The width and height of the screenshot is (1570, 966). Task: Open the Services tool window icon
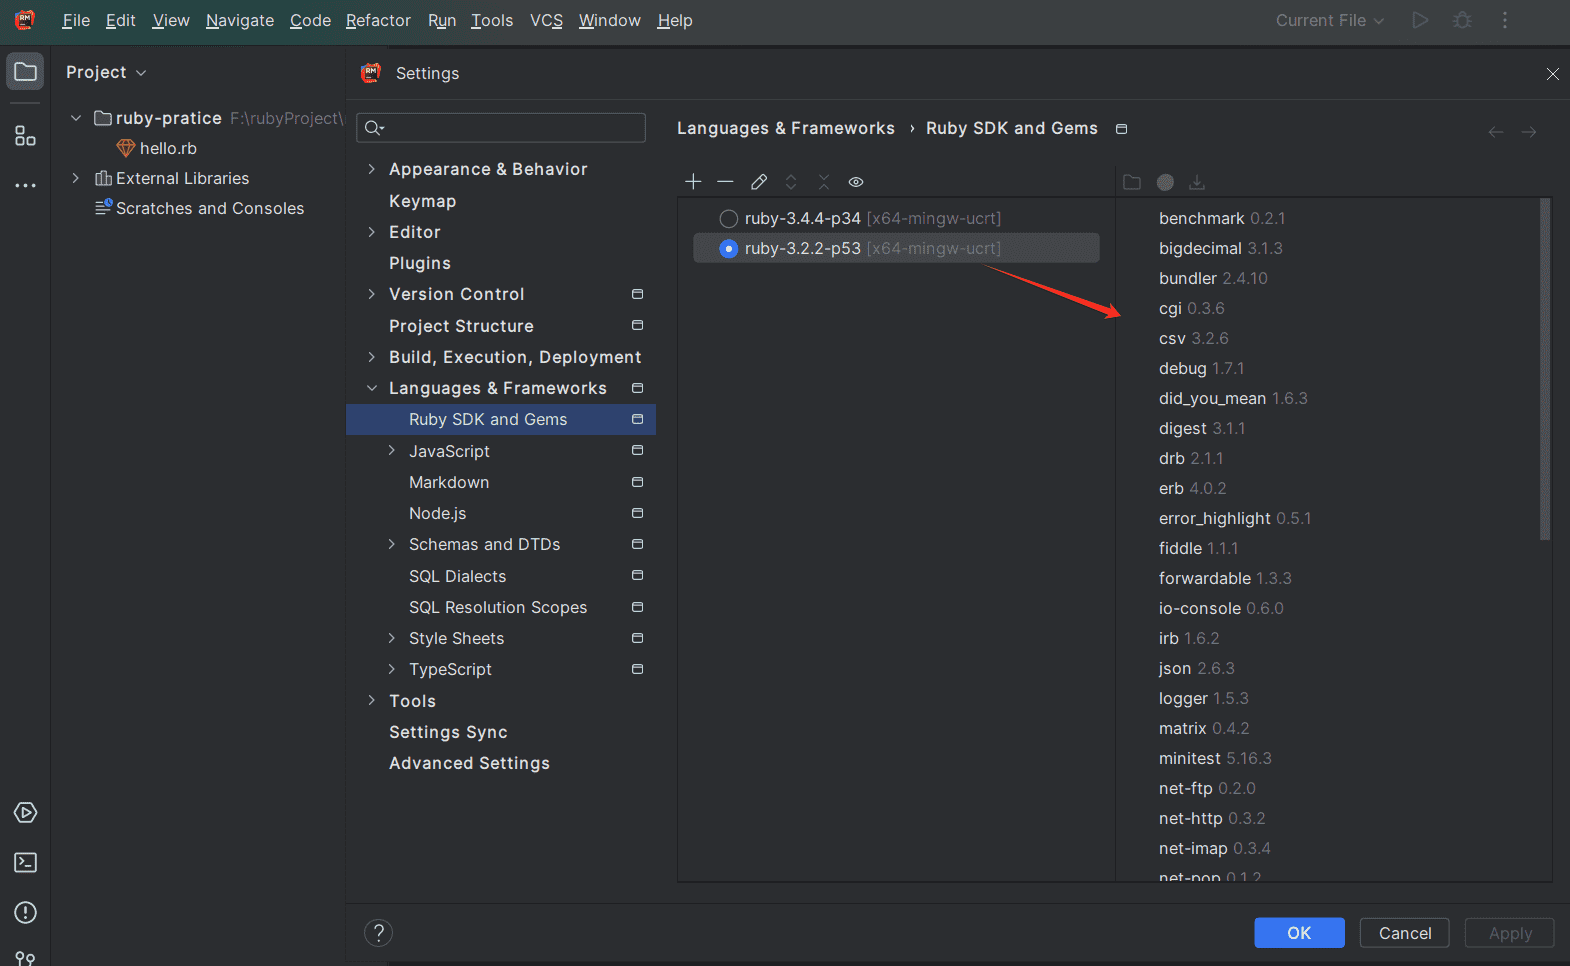[x=26, y=812]
